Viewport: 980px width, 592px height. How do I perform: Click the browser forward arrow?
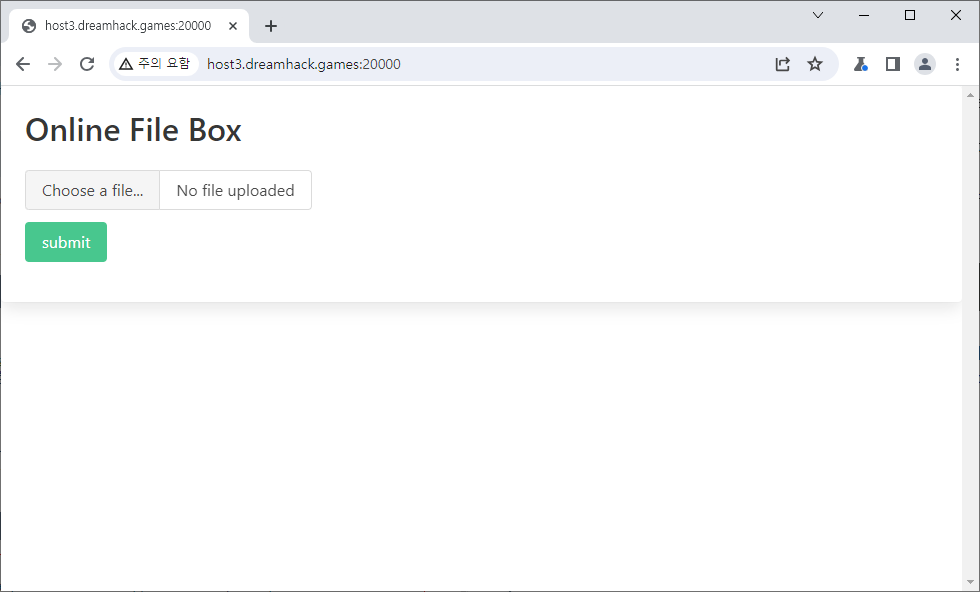click(x=55, y=64)
